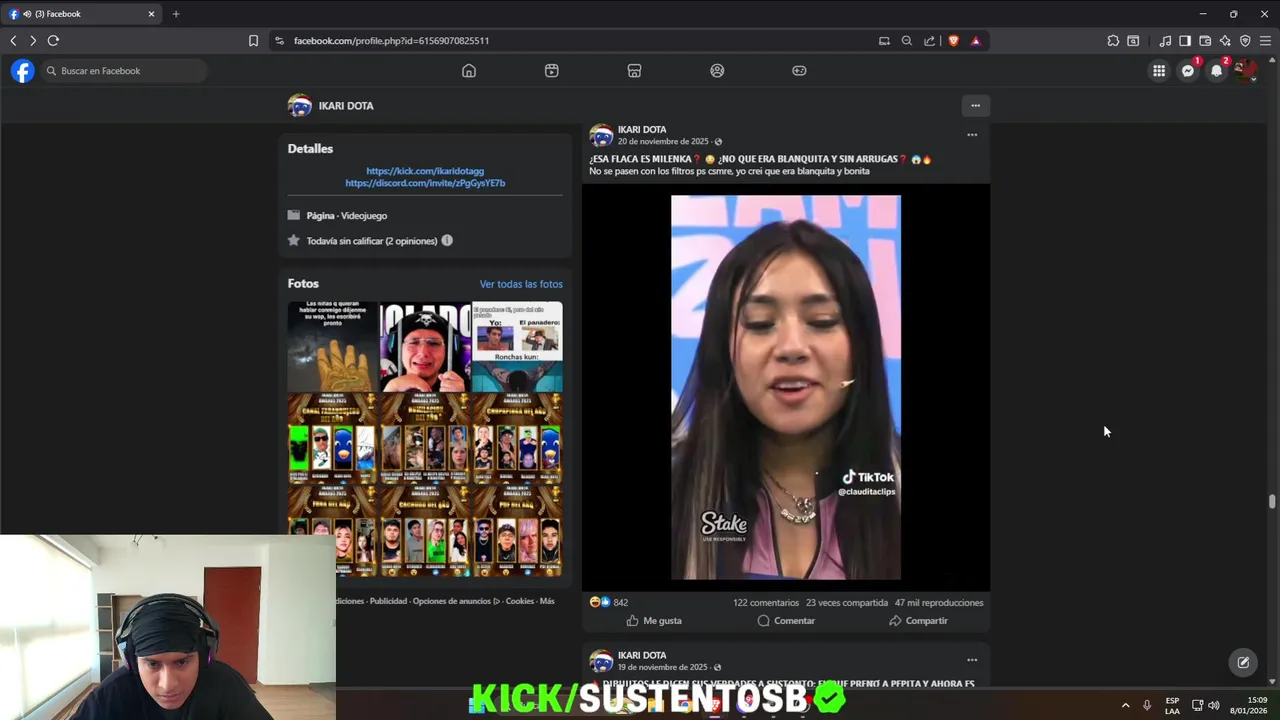Open the notifications bell

[1216, 71]
